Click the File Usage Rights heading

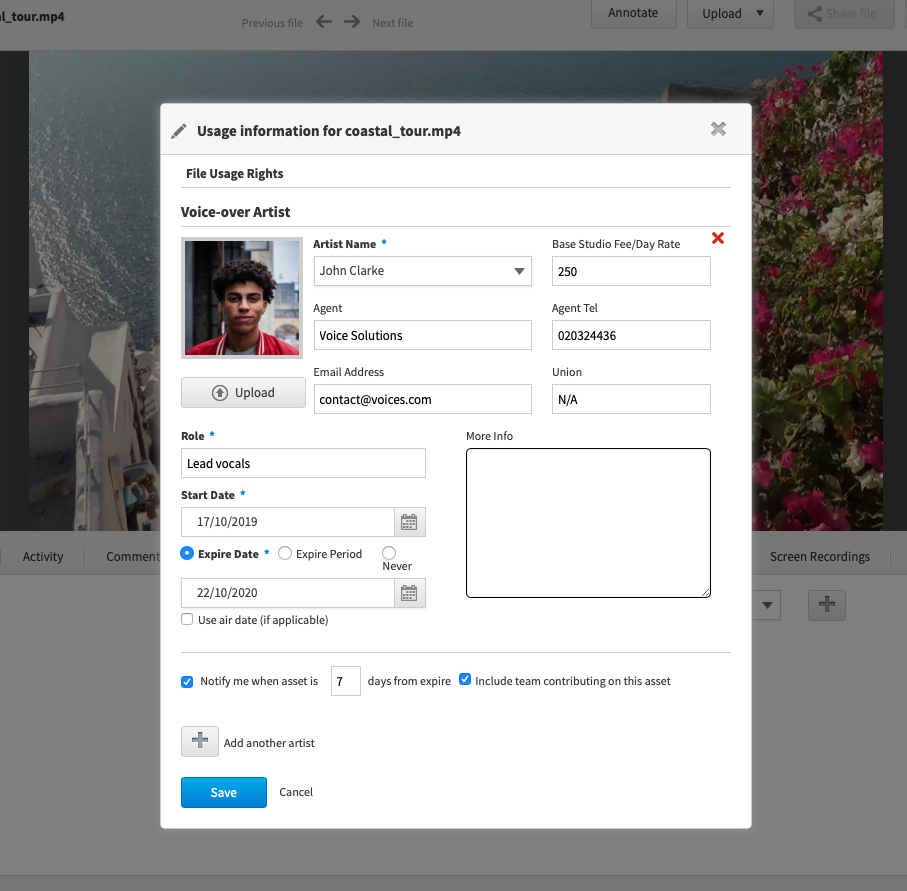coord(234,174)
